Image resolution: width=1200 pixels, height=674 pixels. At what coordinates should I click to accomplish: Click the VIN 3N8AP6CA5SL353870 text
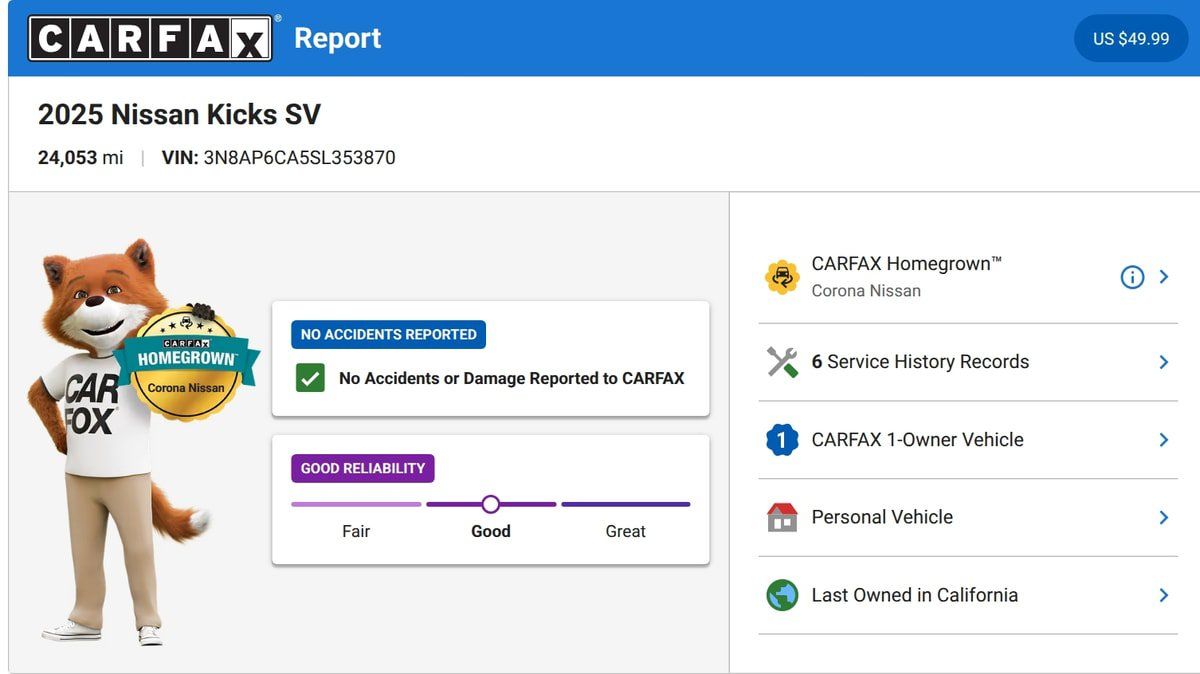(279, 158)
